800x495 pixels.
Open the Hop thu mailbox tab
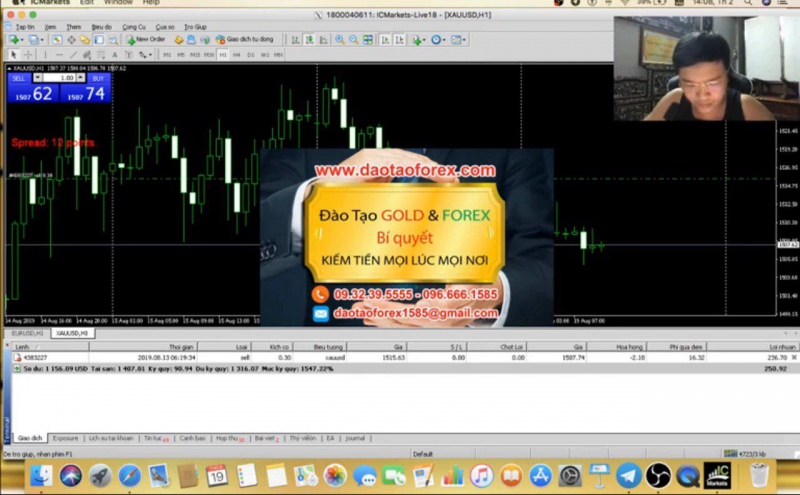(229, 438)
